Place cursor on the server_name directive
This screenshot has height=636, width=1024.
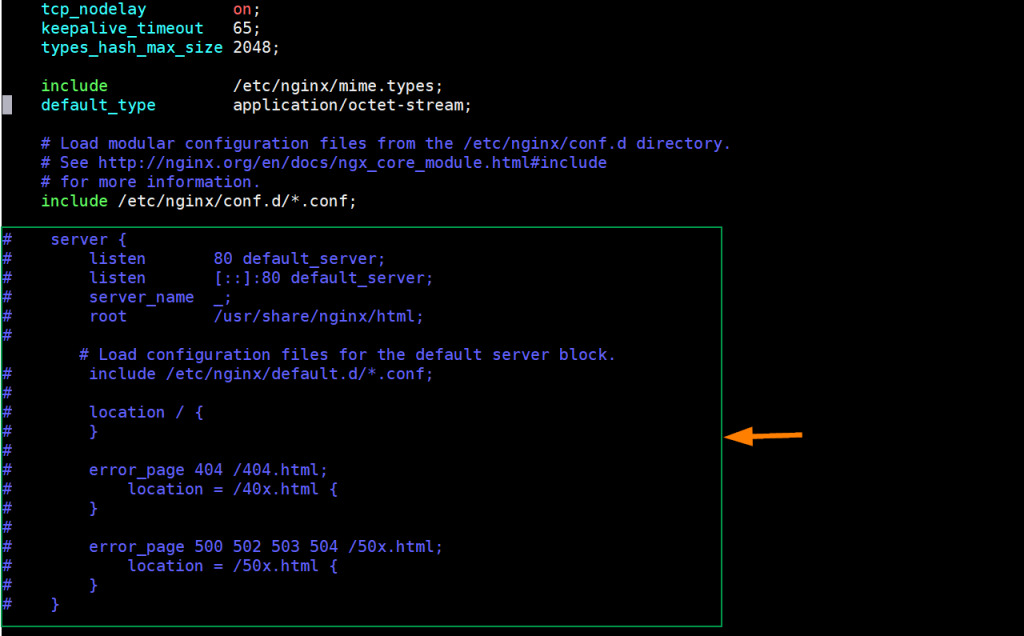(x=141, y=297)
